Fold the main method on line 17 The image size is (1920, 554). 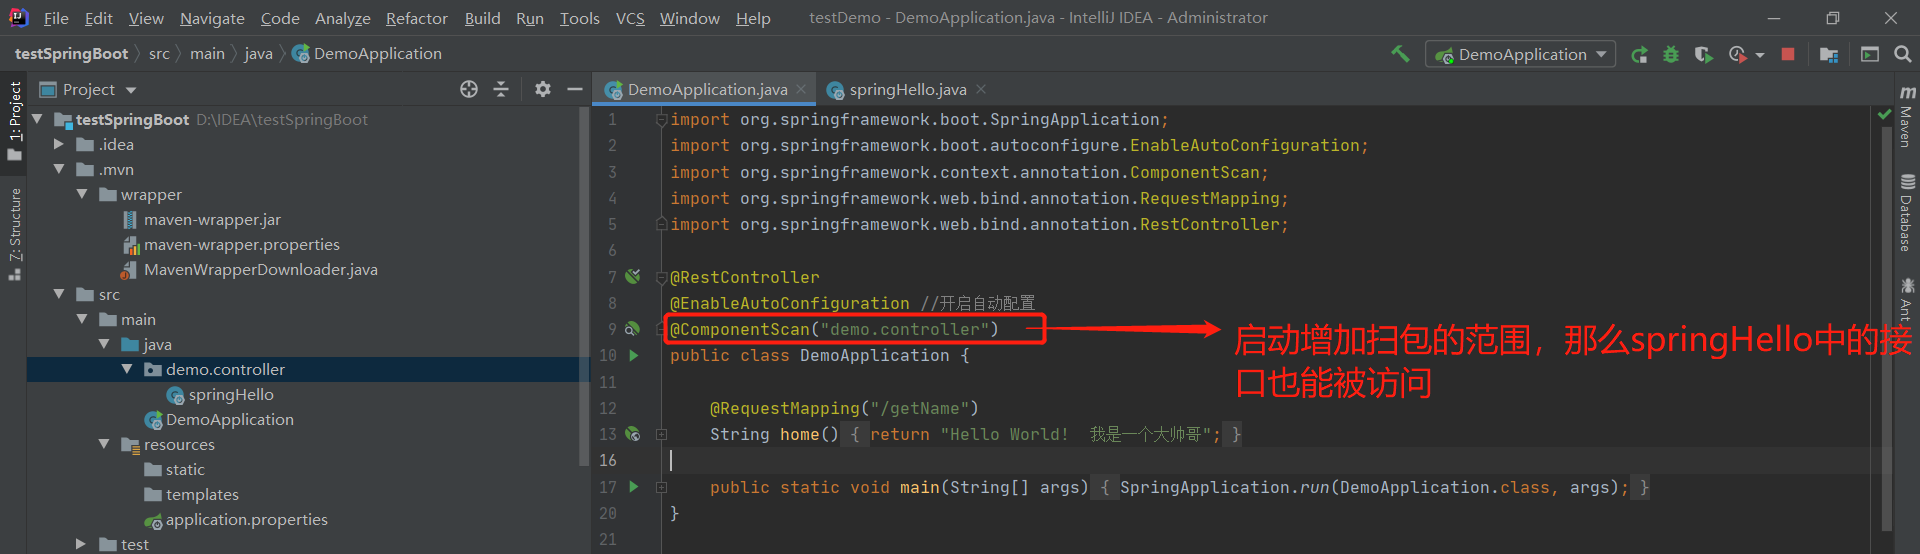coord(661,487)
